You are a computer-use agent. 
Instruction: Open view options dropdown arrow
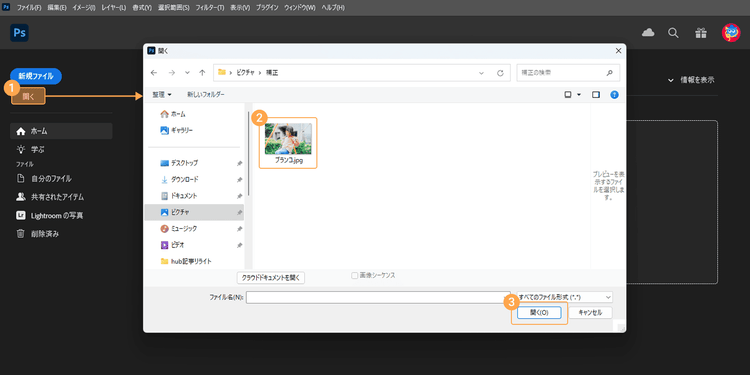click(579, 95)
